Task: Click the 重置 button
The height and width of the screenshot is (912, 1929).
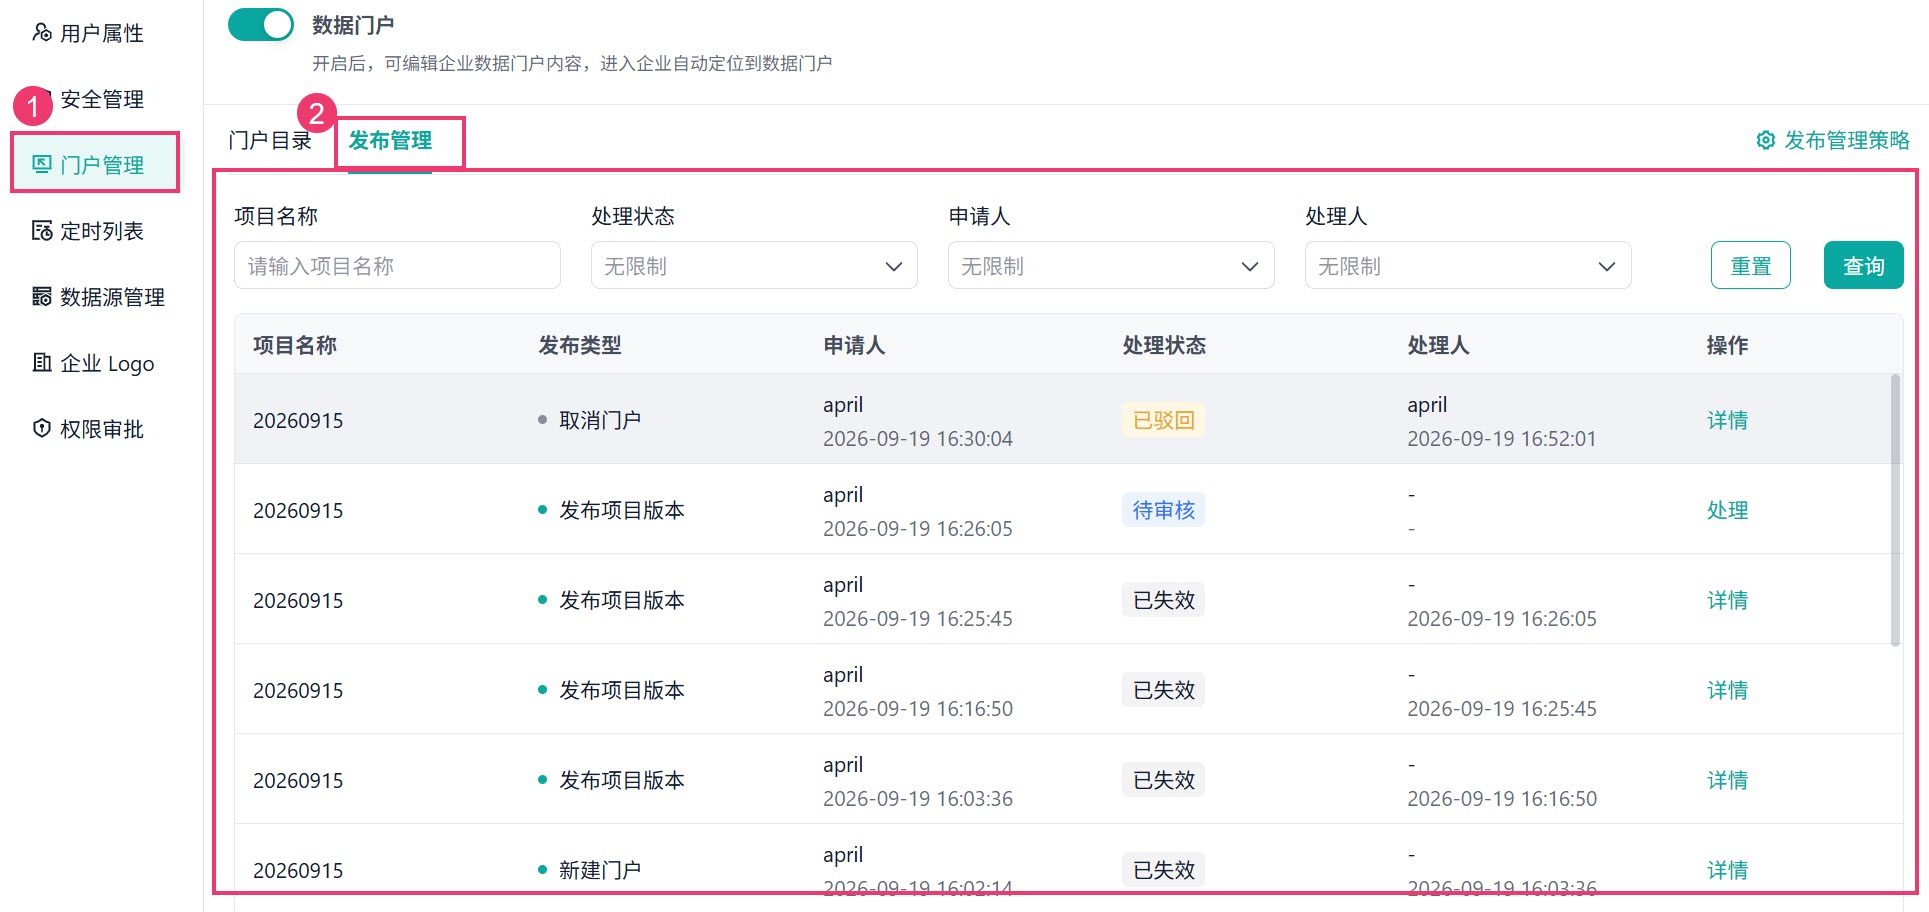Action: coord(1751,266)
